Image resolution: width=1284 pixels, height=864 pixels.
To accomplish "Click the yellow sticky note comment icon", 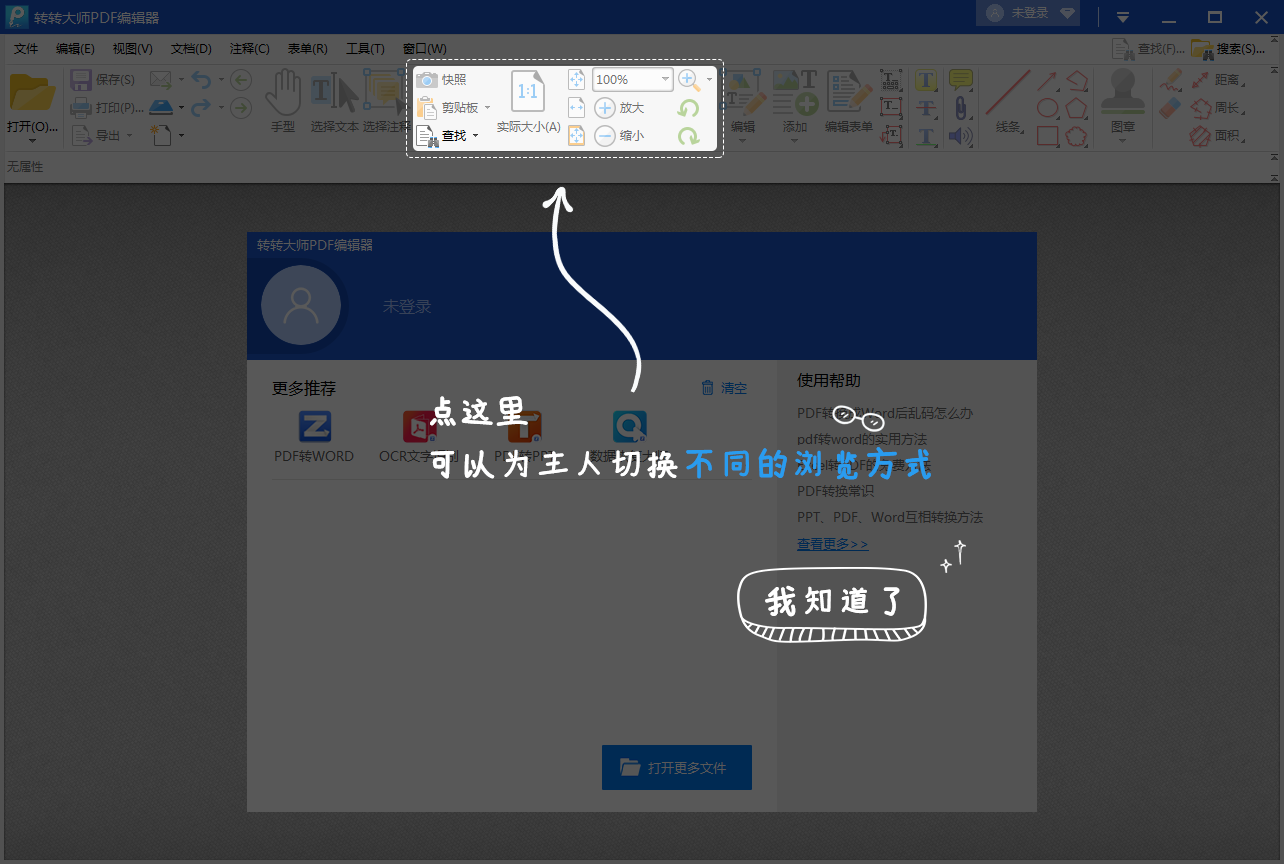I will (960, 80).
